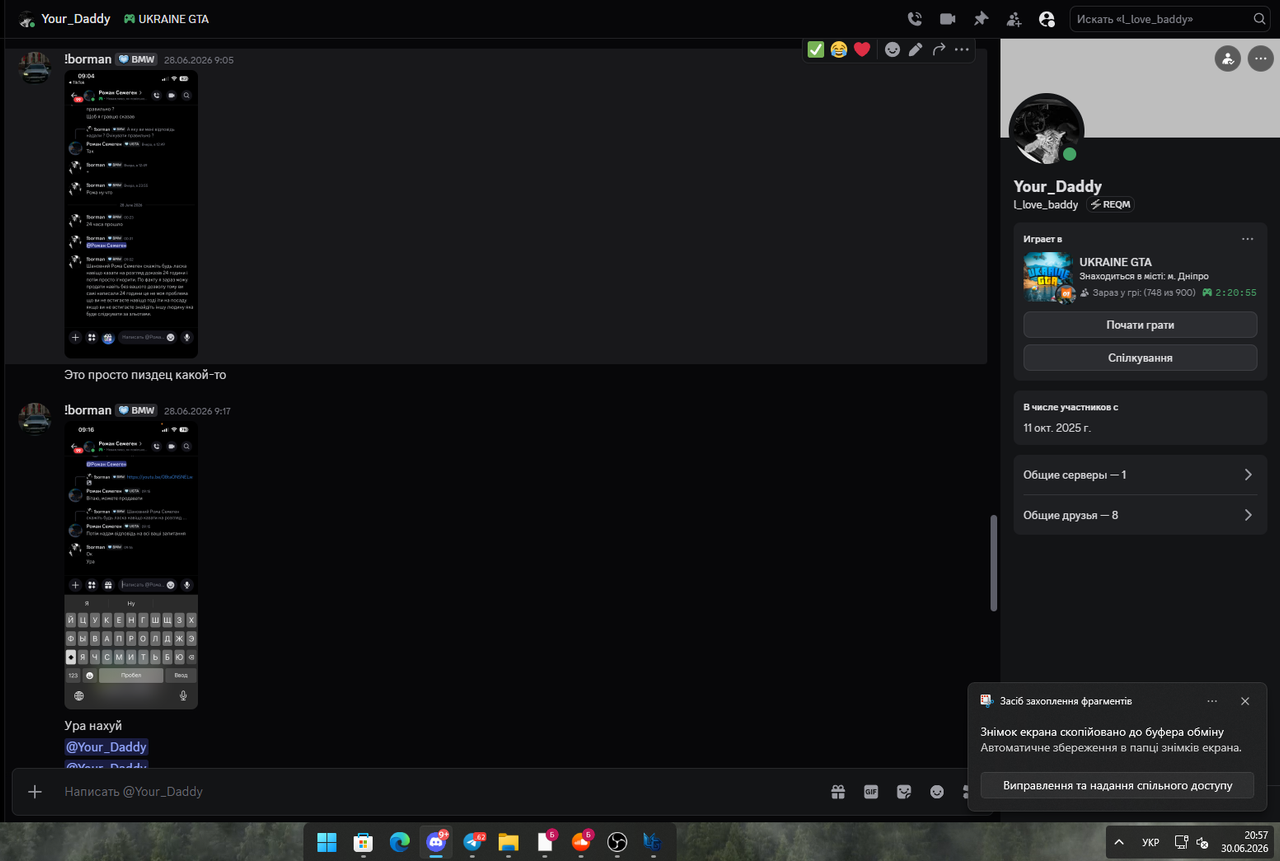Viewport: 1280px width, 861px height.
Task: Click !borman username on 9:05 message
Action: [88, 59]
